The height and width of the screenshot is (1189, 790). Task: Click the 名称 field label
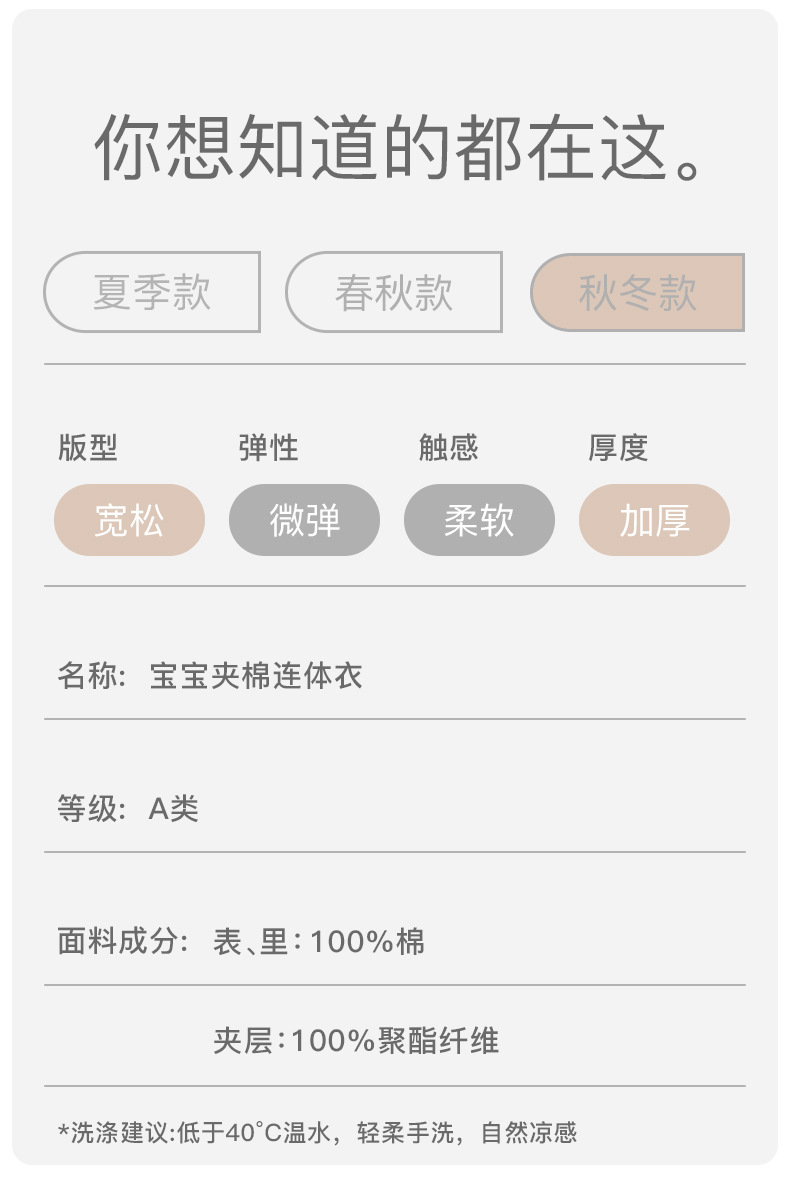(x=90, y=676)
